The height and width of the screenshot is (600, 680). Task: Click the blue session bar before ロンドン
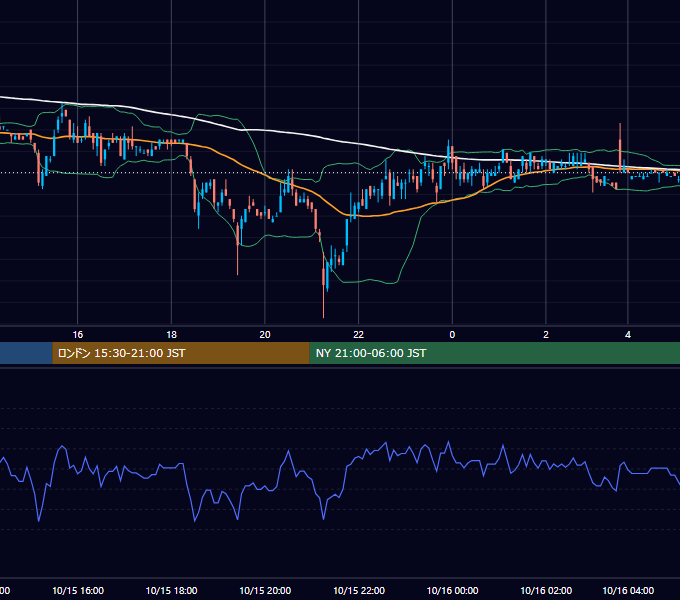[x=26, y=353]
